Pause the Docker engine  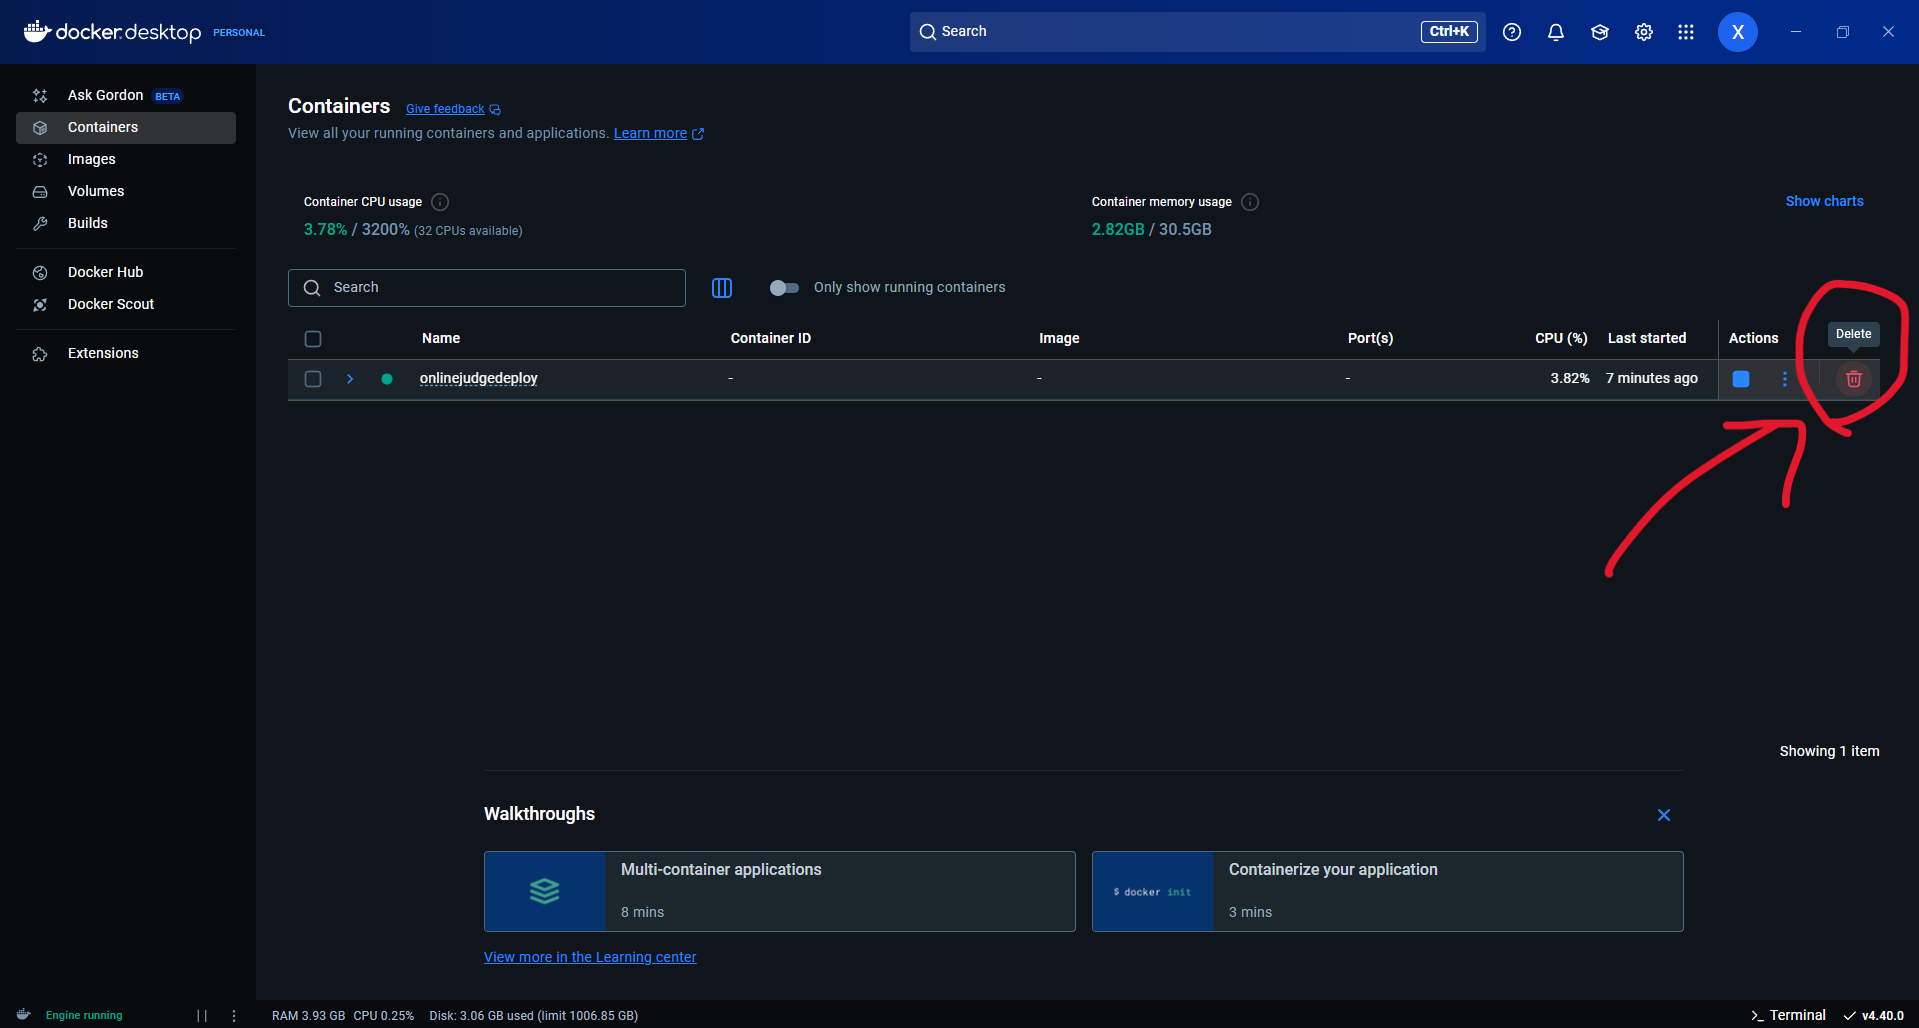pos(202,1015)
